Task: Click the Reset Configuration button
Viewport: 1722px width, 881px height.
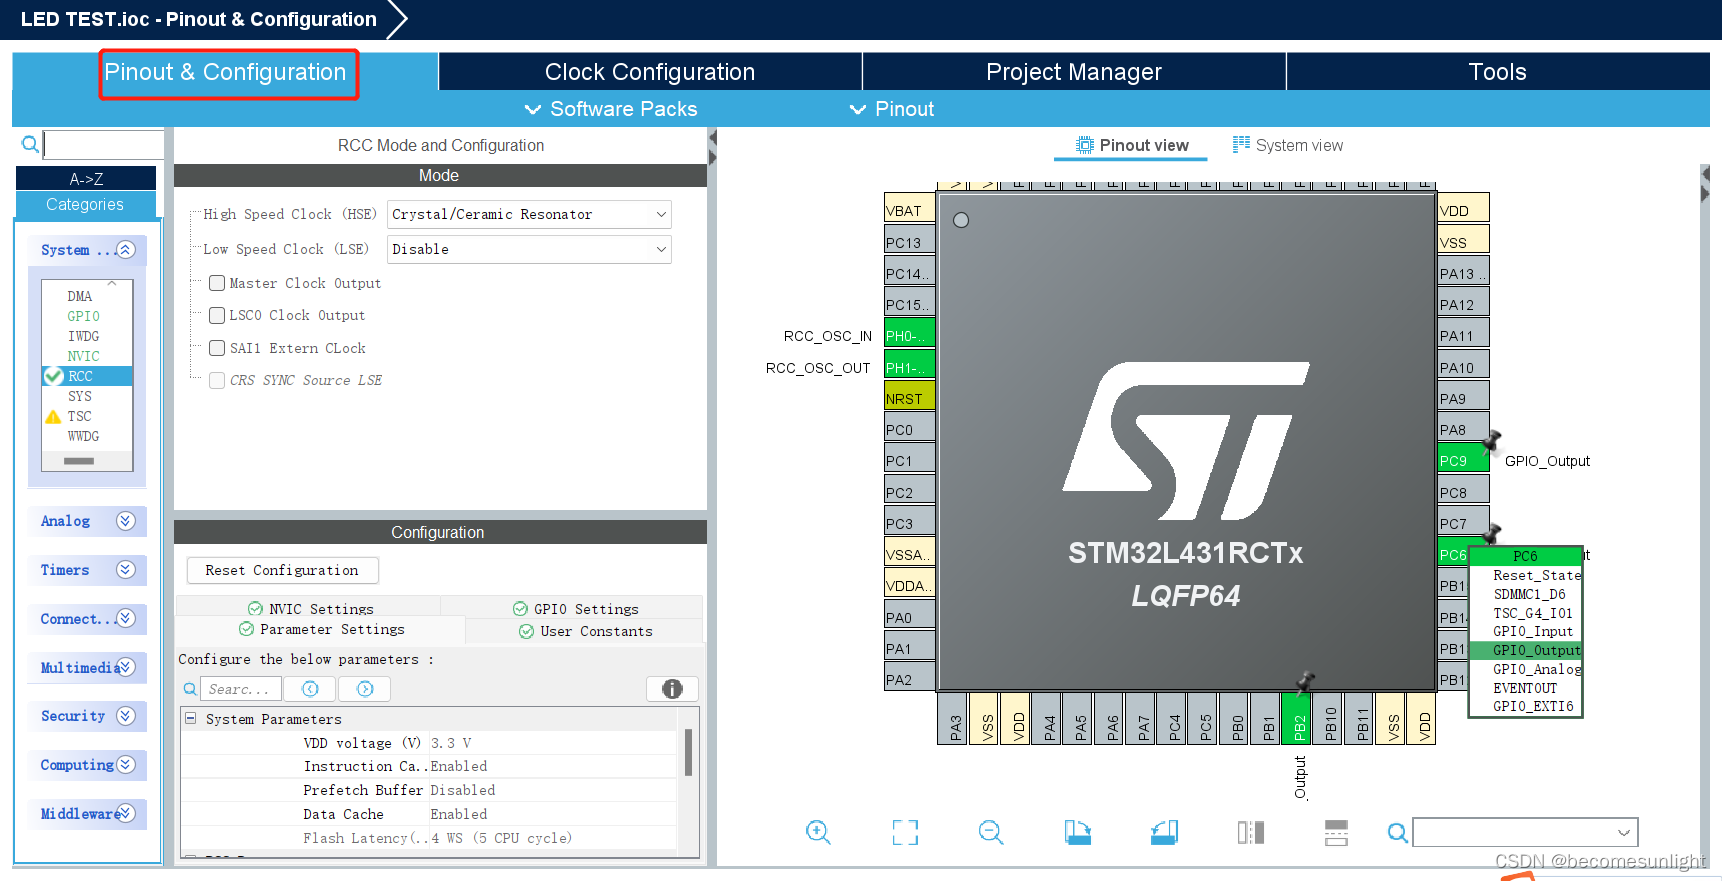Action: [282, 570]
